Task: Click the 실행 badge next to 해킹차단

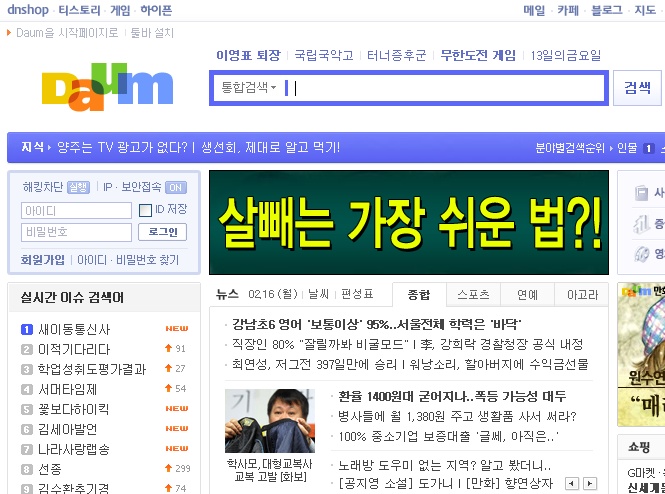Action: click(78, 187)
